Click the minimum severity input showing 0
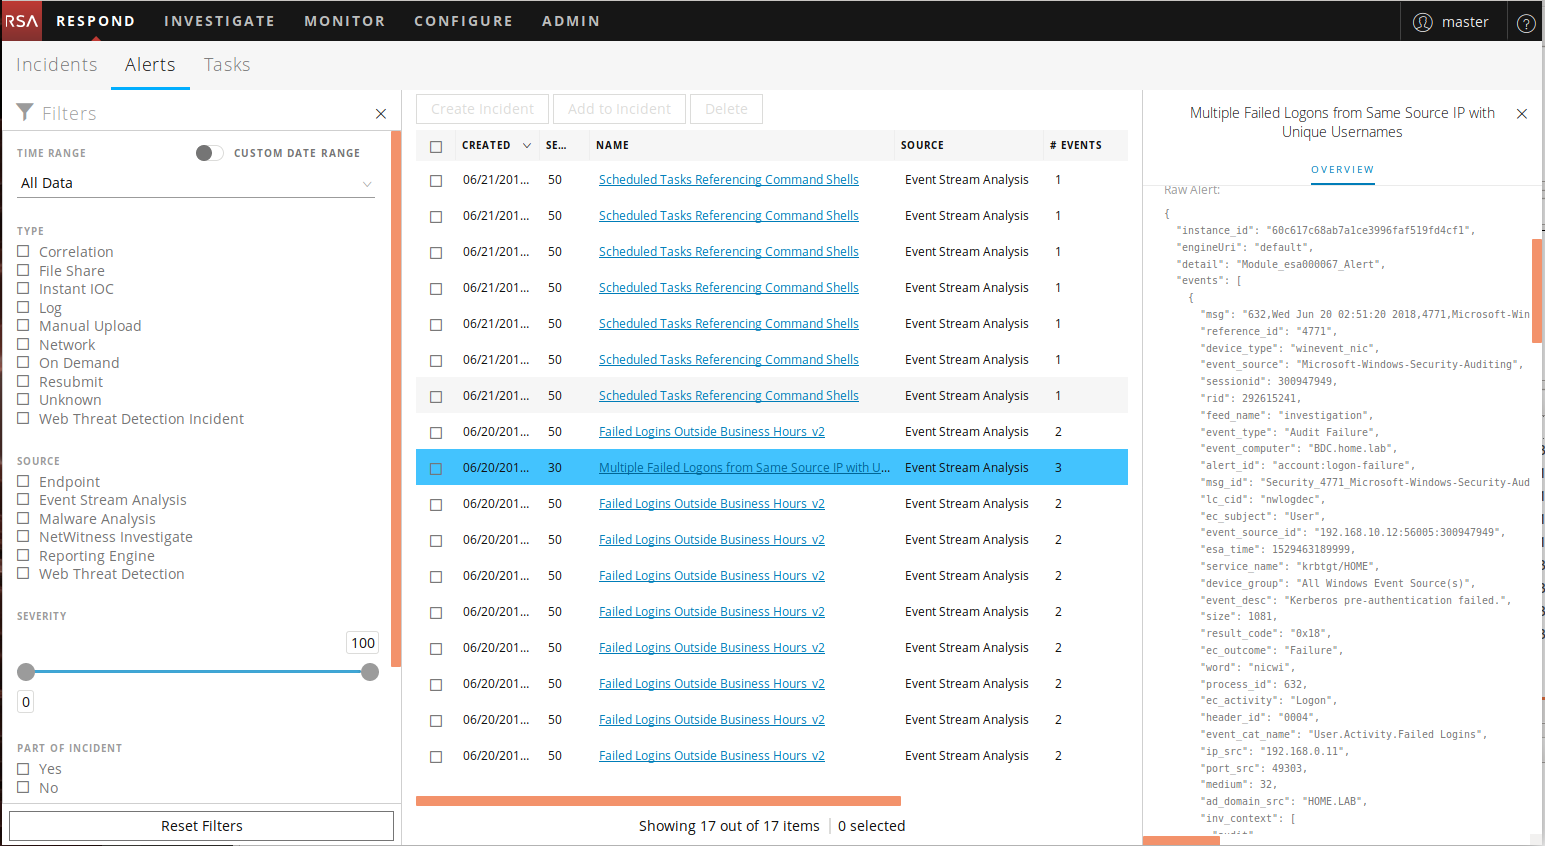The height and width of the screenshot is (846, 1545). click(x=26, y=702)
